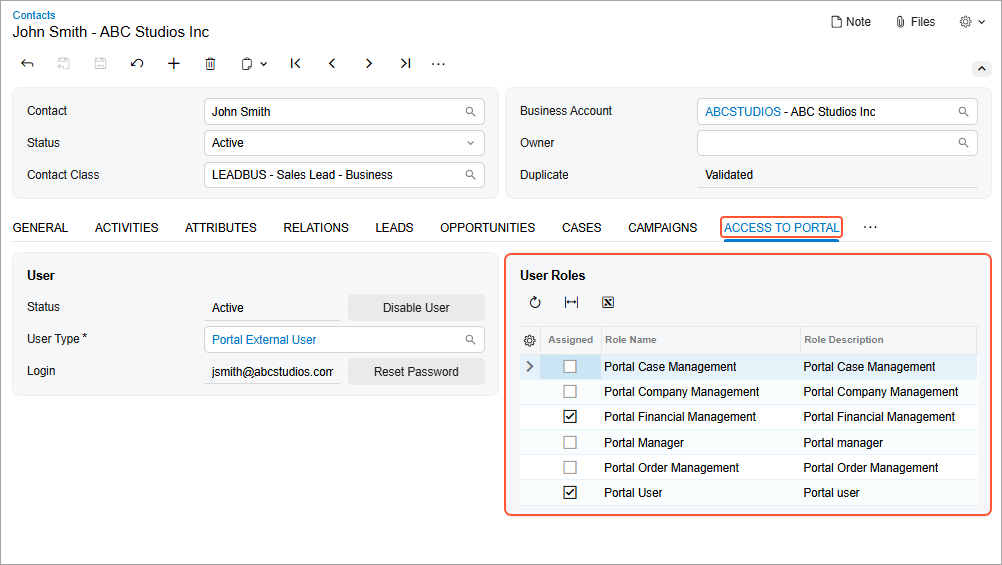The height and width of the screenshot is (565, 1002).
Task: Open the Files attachment dialog
Action: [915, 22]
